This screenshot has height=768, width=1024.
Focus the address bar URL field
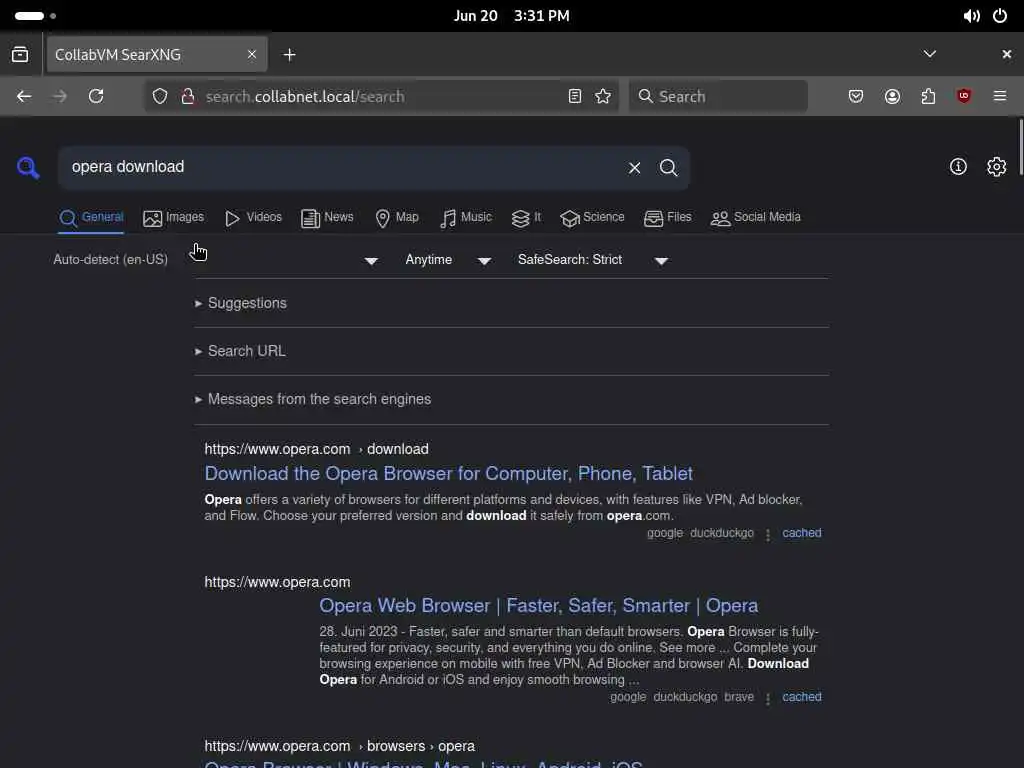tap(379, 97)
